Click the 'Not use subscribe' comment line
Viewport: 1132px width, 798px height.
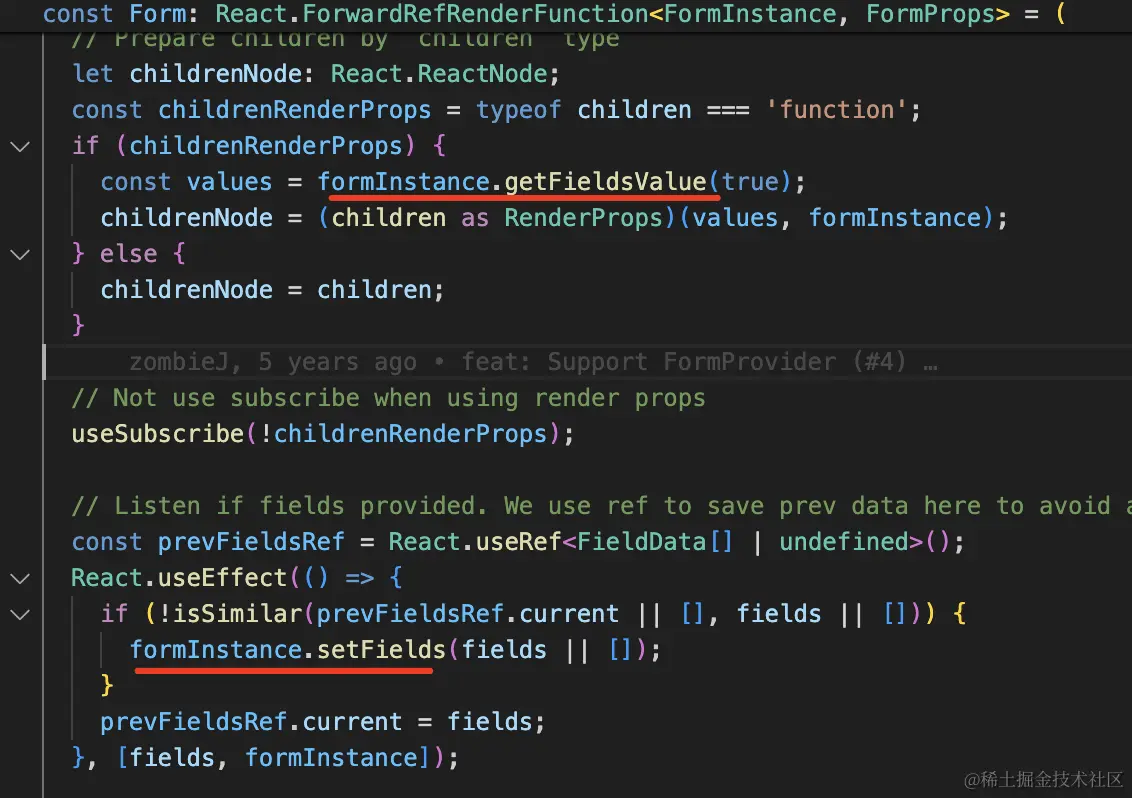(x=388, y=398)
